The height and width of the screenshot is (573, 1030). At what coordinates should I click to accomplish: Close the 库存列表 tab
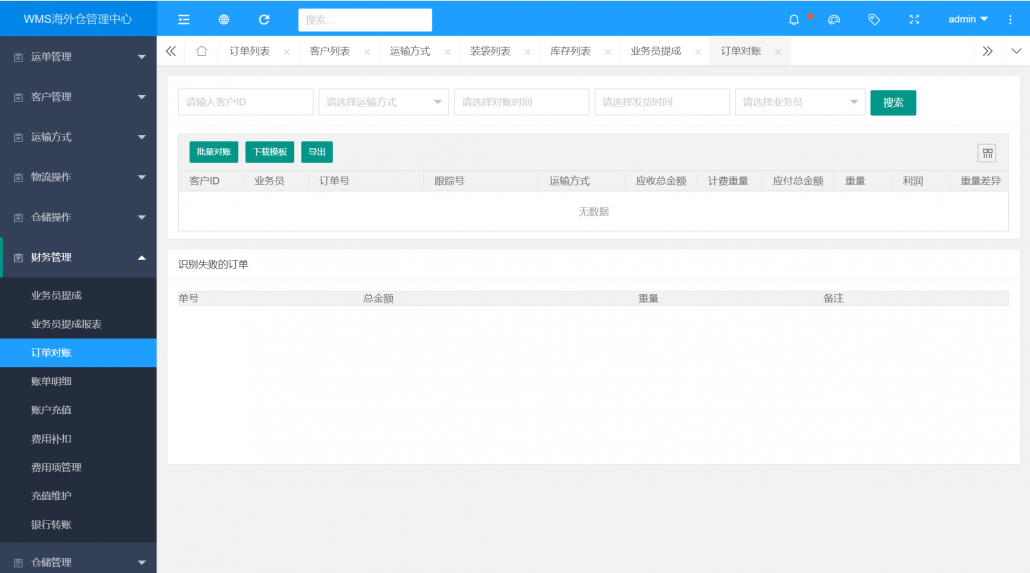608,52
